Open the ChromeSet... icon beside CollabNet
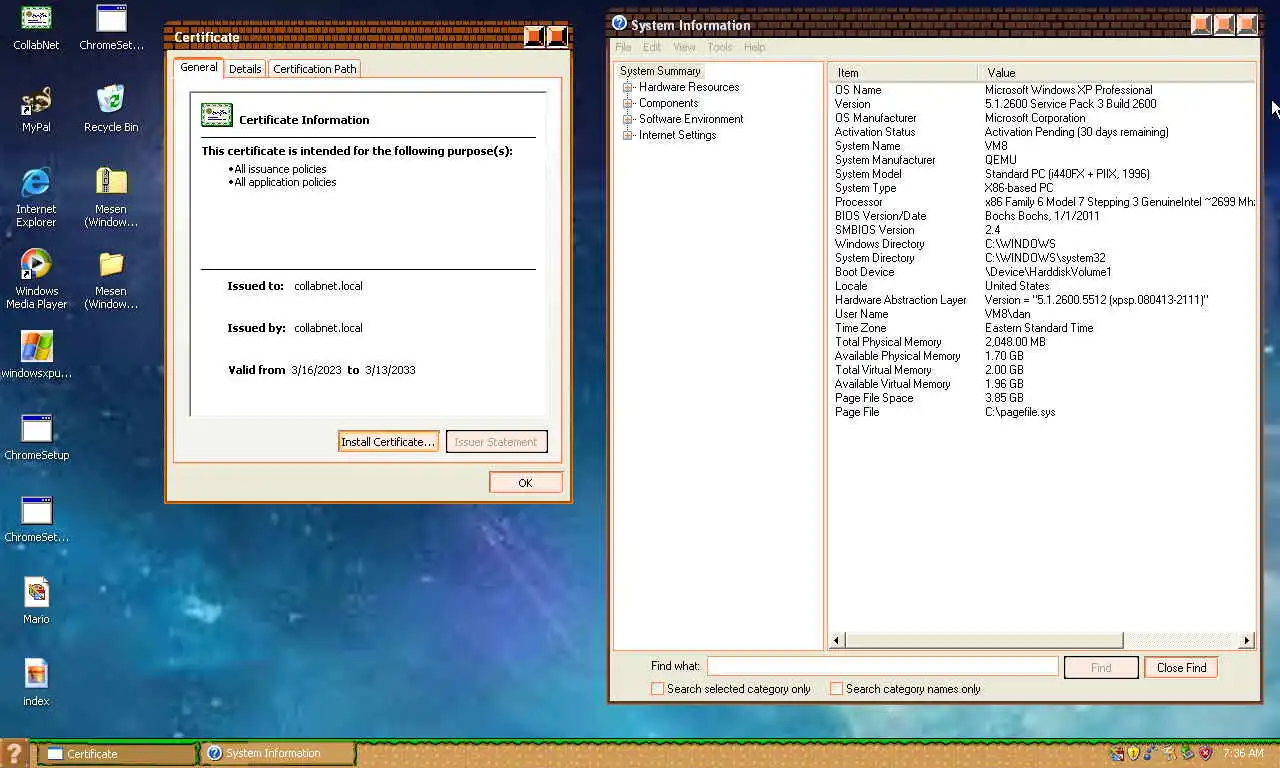 click(111, 27)
